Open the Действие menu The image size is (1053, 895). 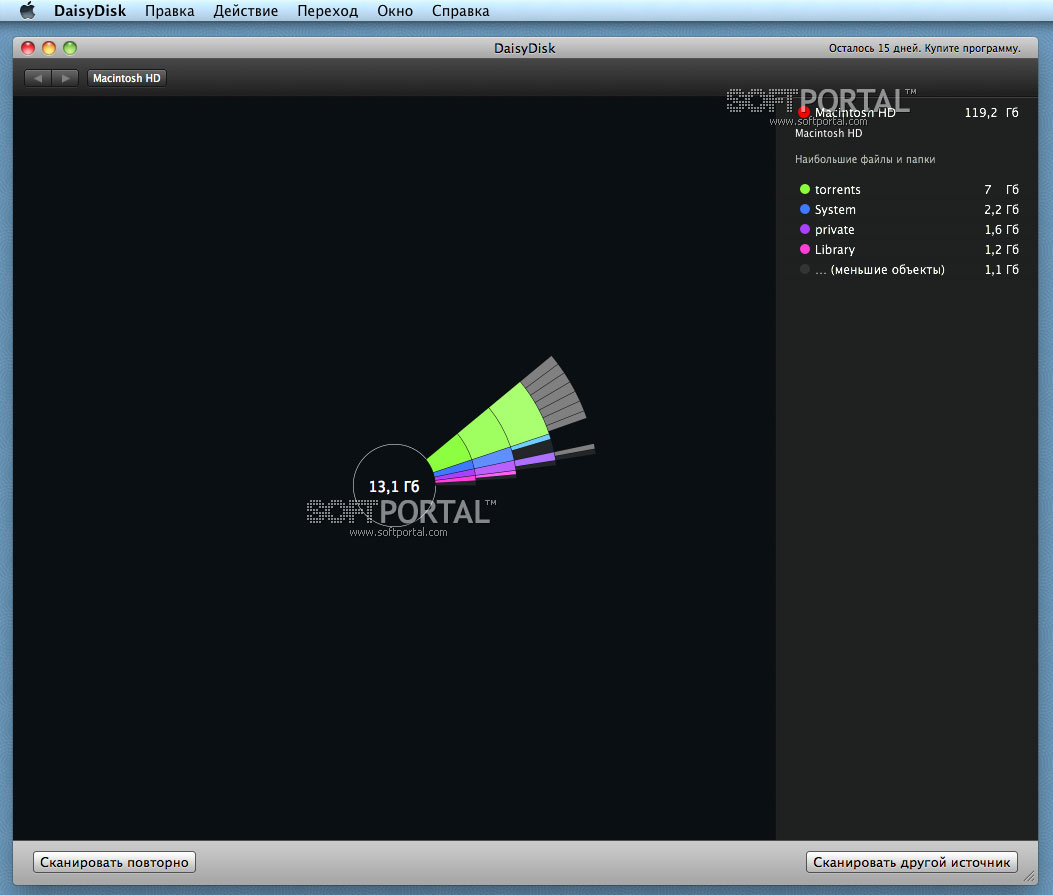[246, 11]
